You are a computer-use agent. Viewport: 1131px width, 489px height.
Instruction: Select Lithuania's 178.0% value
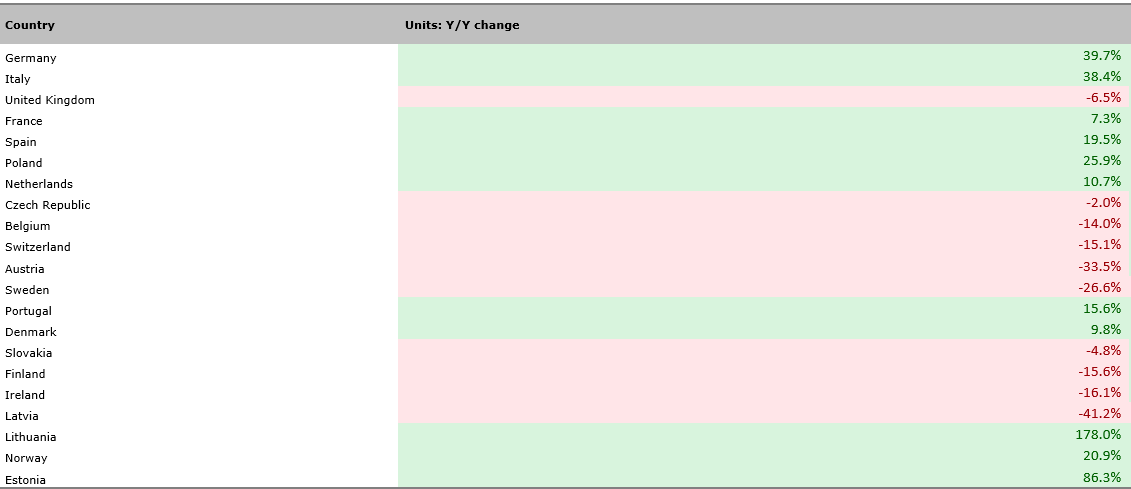[x=1097, y=435]
